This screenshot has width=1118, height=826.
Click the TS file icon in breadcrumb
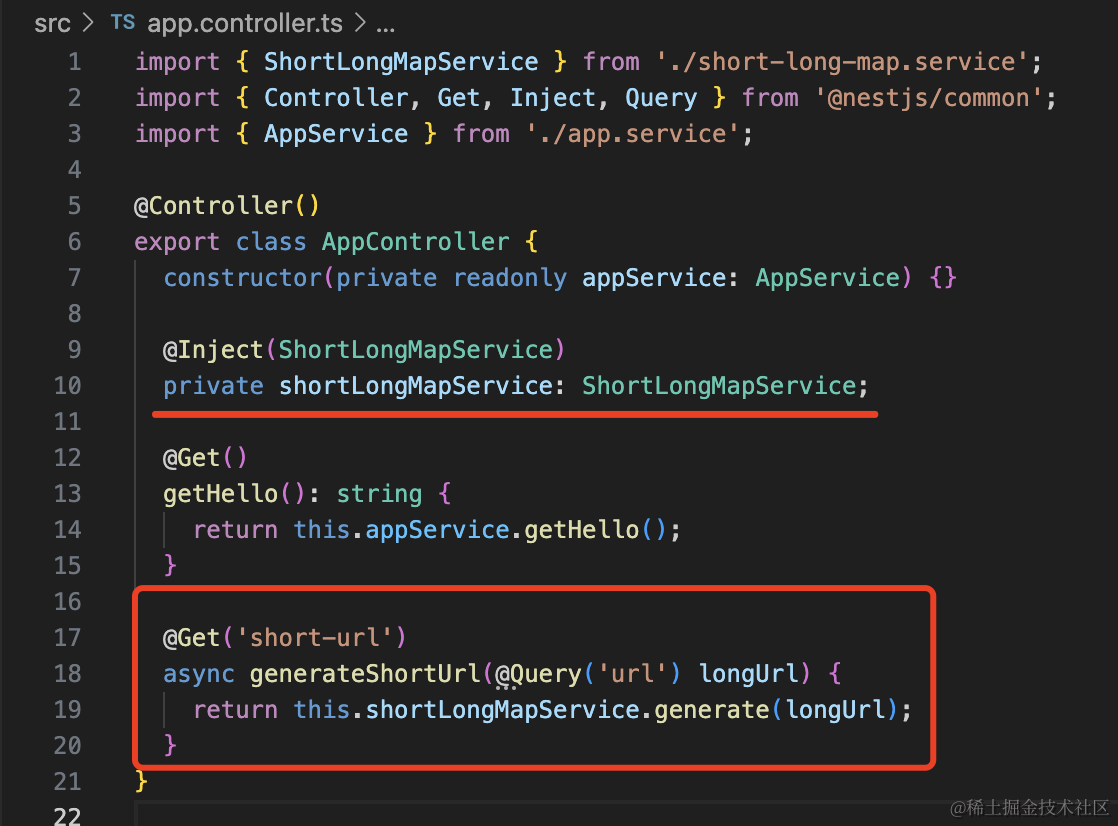click(122, 24)
